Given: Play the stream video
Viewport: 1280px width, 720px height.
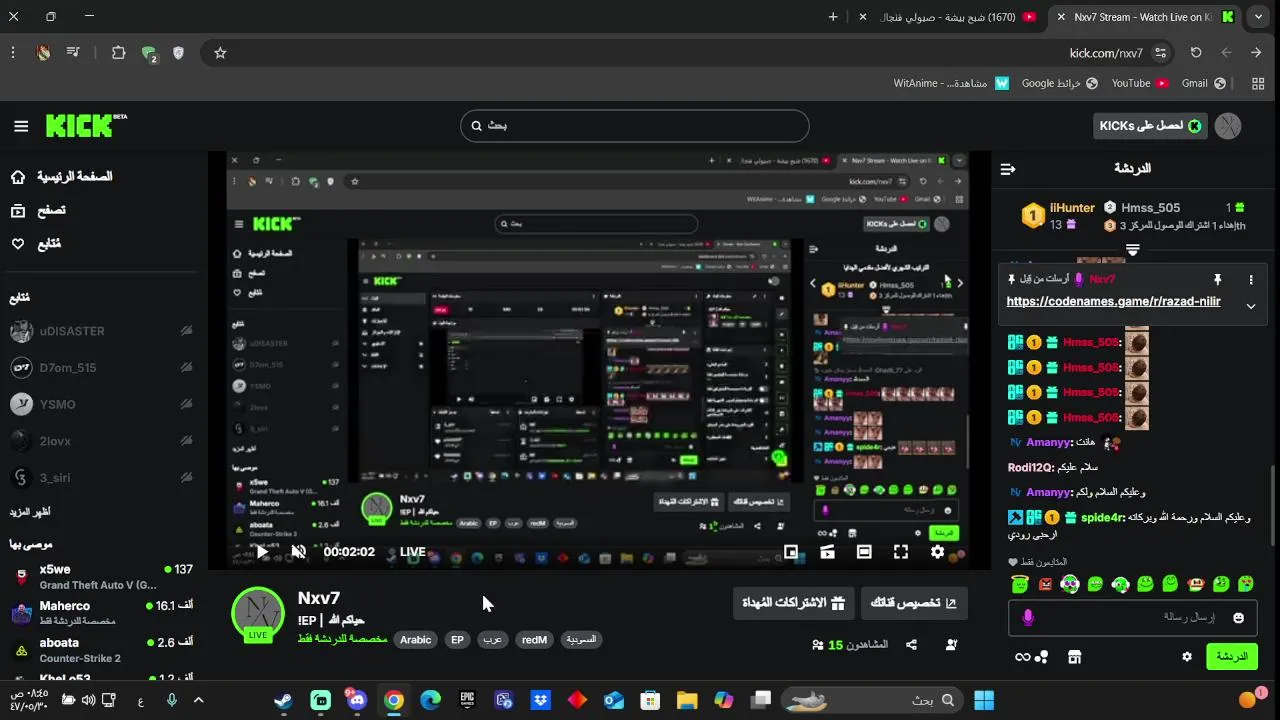Looking at the screenshot, I should [x=262, y=551].
